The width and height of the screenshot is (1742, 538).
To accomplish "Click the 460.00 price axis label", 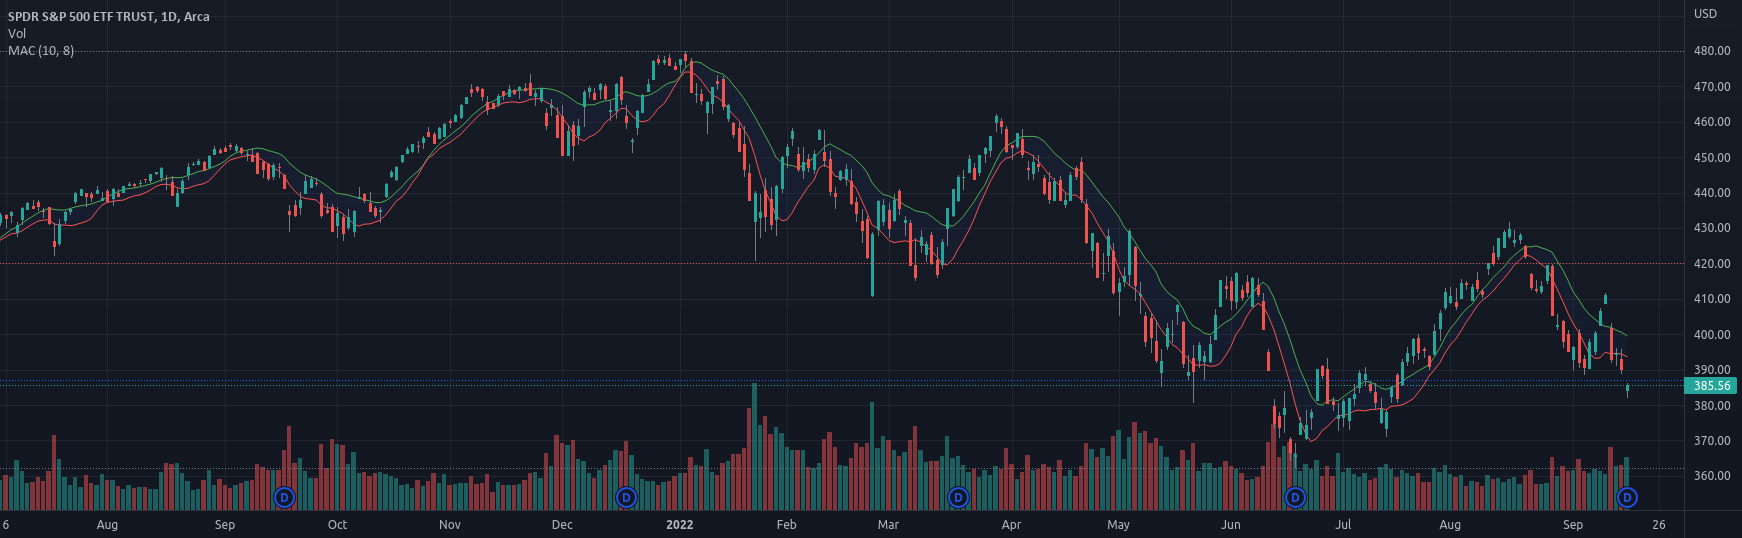I will [1712, 122].
